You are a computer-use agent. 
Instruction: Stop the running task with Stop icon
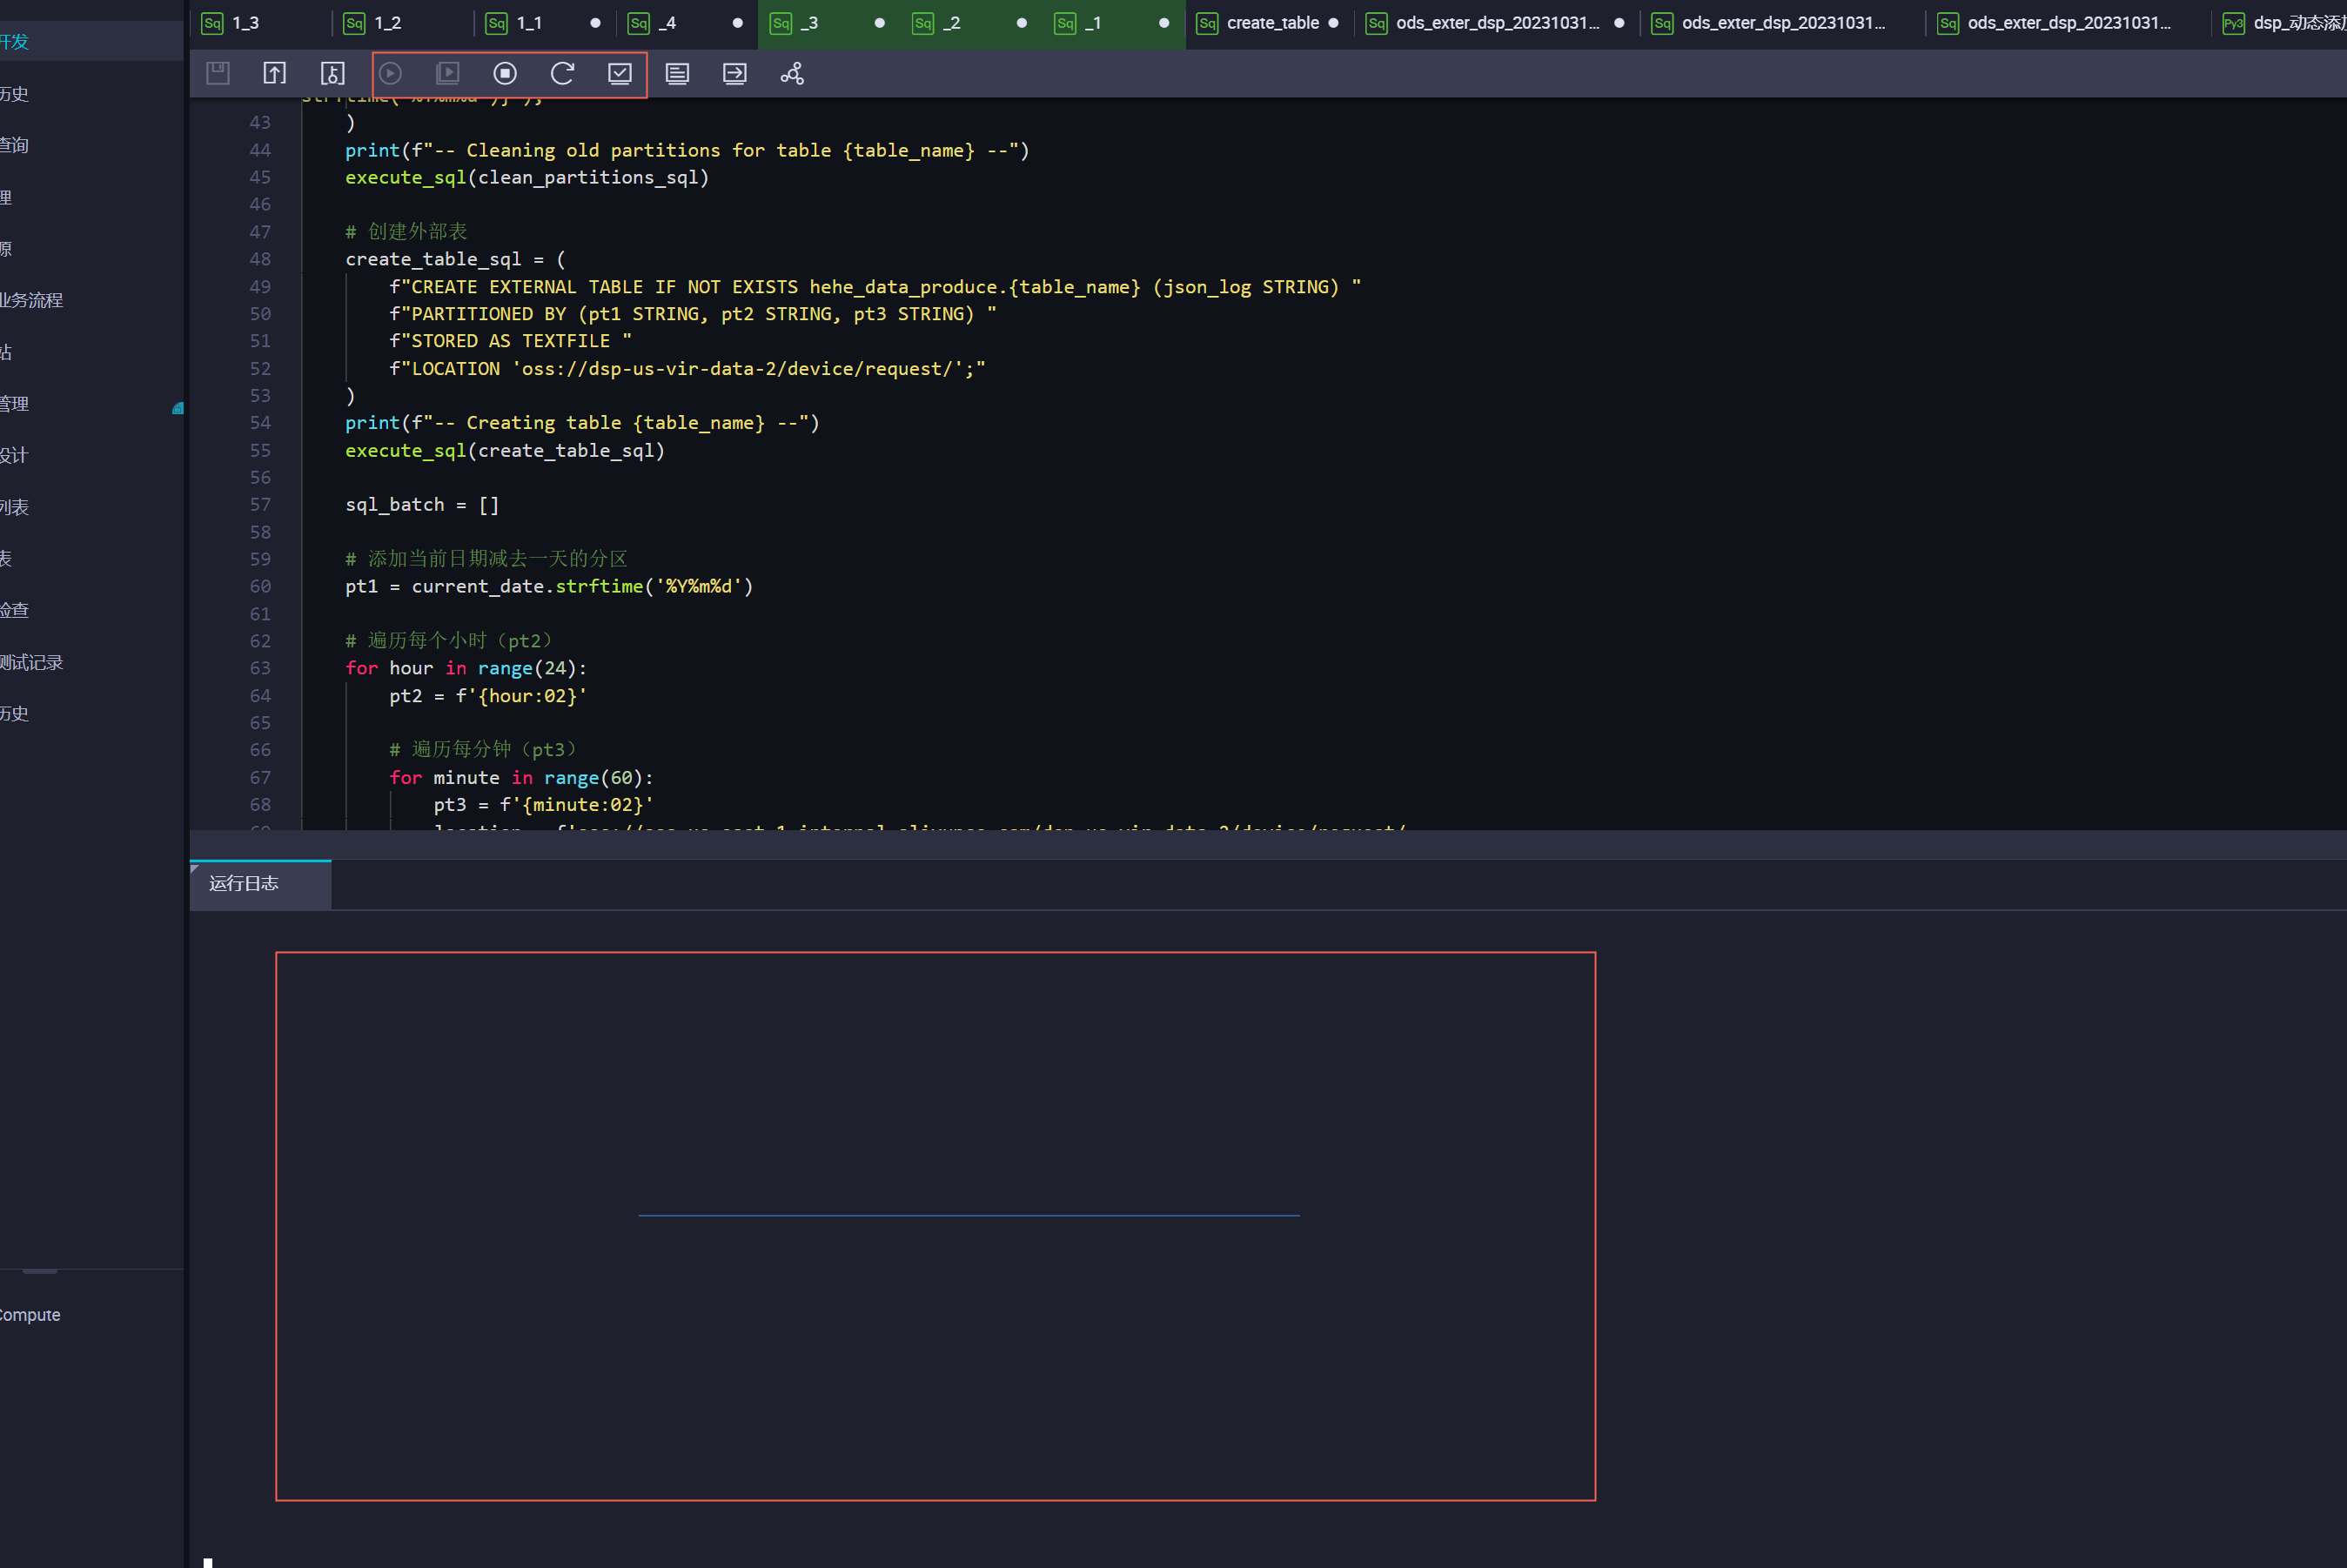click(x=505, y=73)
